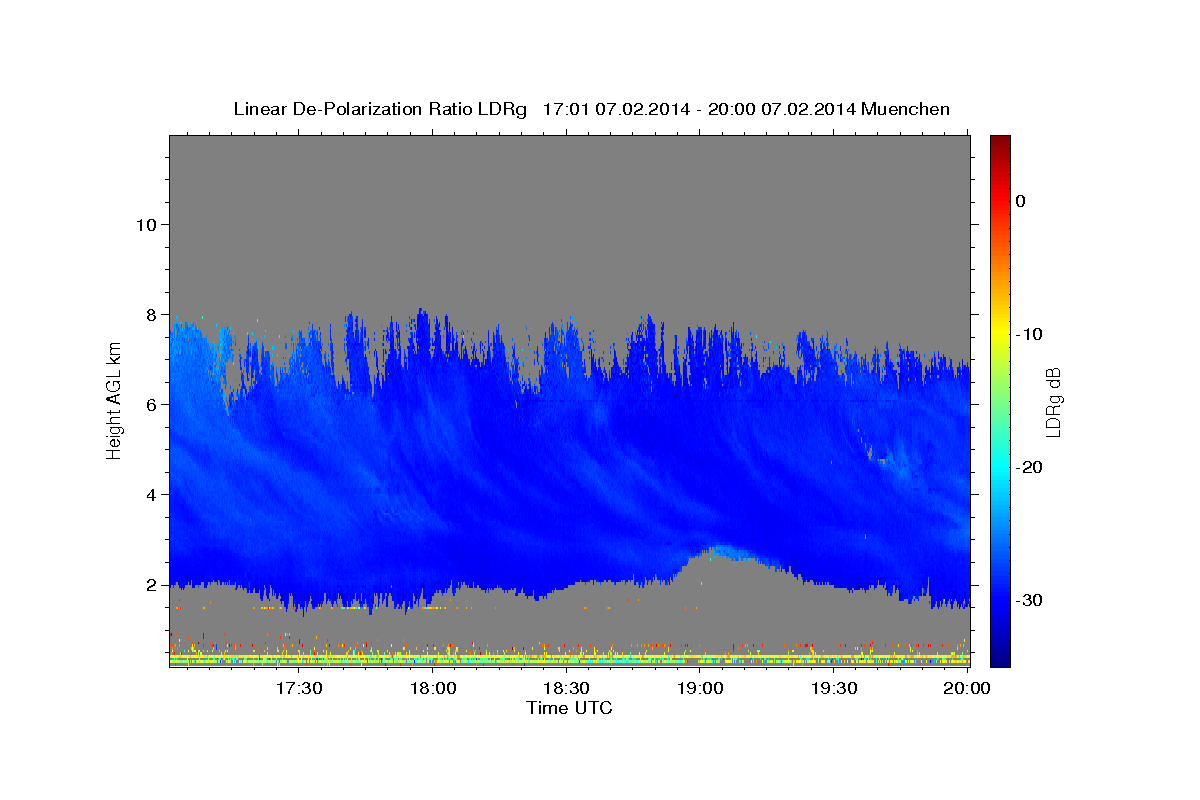Click the 19:00 time tick label

coord(701,688)
